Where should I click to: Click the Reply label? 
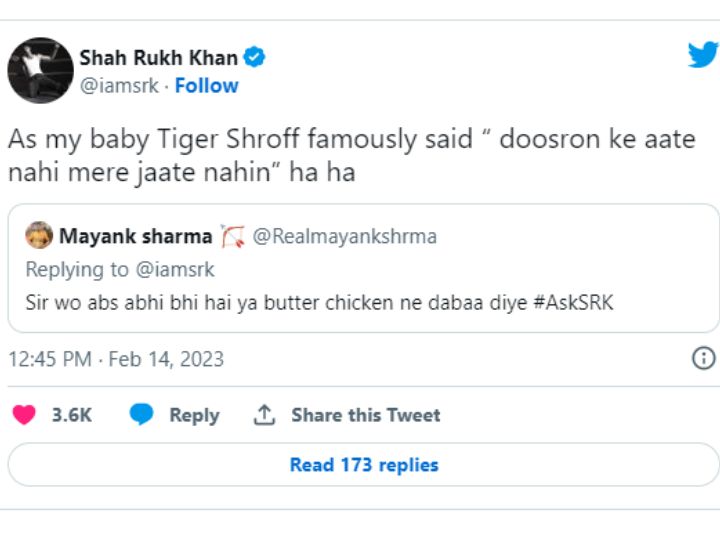tap(194, 416)
